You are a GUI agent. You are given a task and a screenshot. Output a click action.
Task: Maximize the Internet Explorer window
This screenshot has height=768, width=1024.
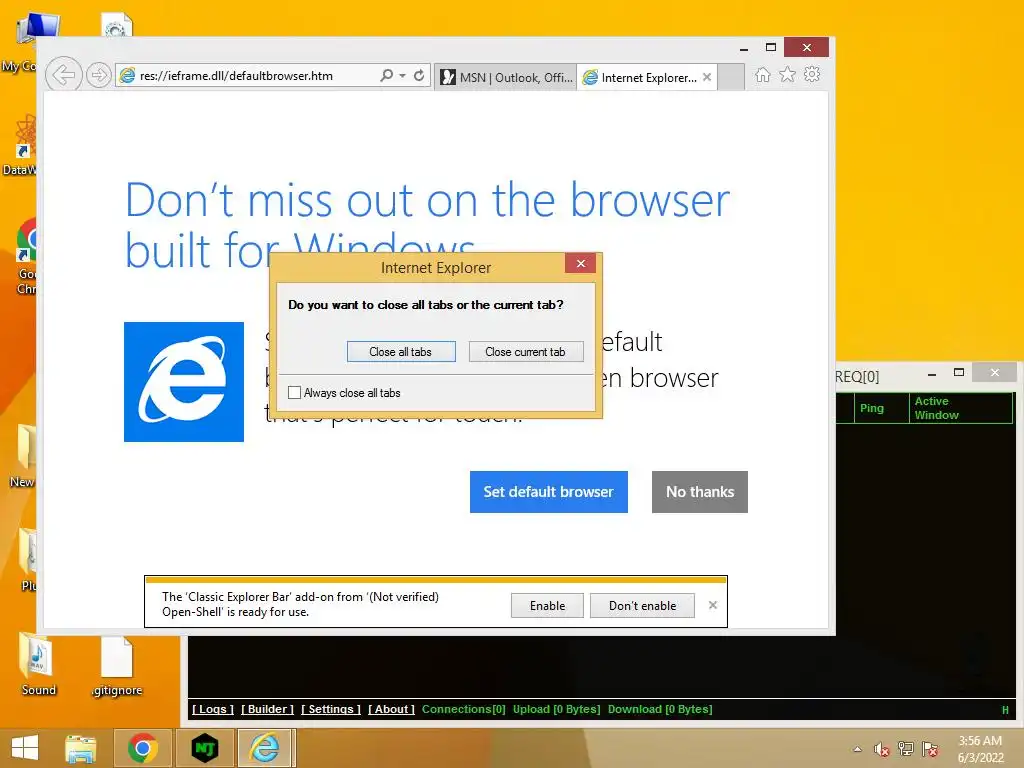coord(771,47)
